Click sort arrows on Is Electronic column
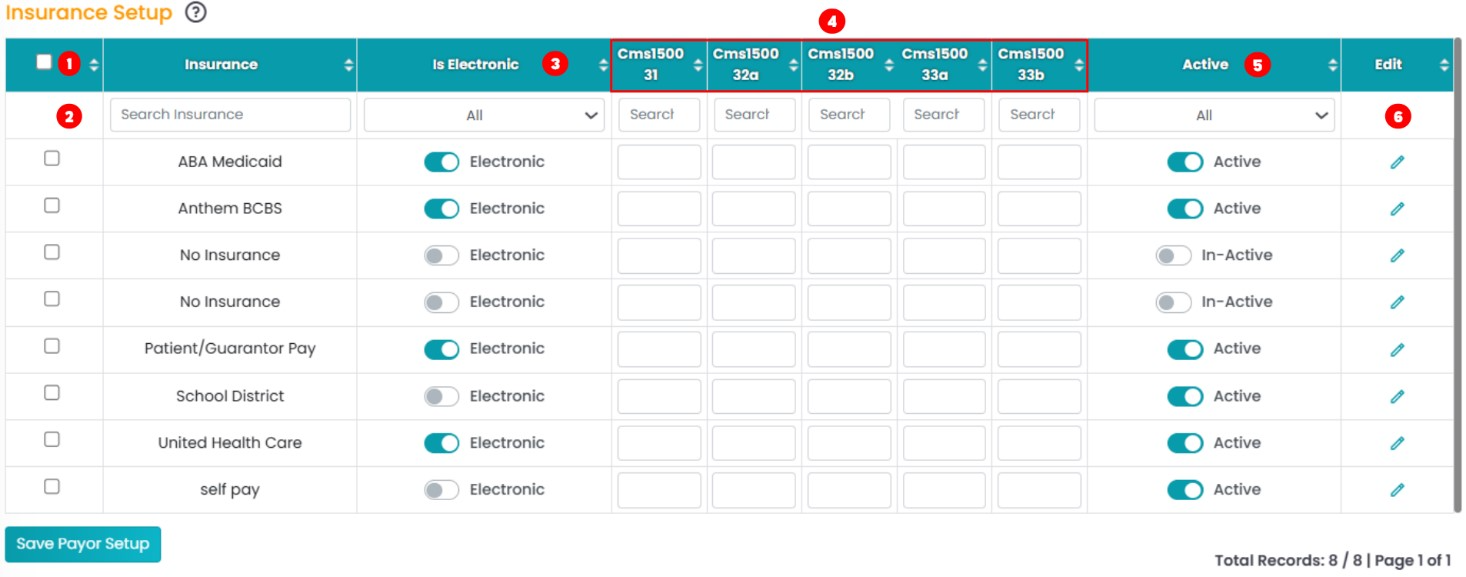Screen dimensions: 1466x577 pos(603,65)
